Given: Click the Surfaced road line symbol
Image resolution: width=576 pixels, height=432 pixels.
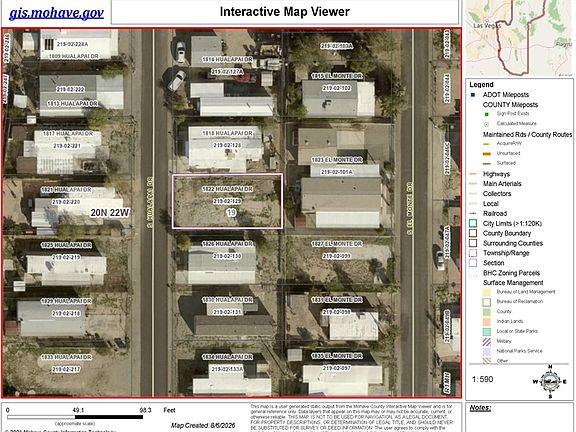Looking at the screenshot, I should [x=487, y=163].
